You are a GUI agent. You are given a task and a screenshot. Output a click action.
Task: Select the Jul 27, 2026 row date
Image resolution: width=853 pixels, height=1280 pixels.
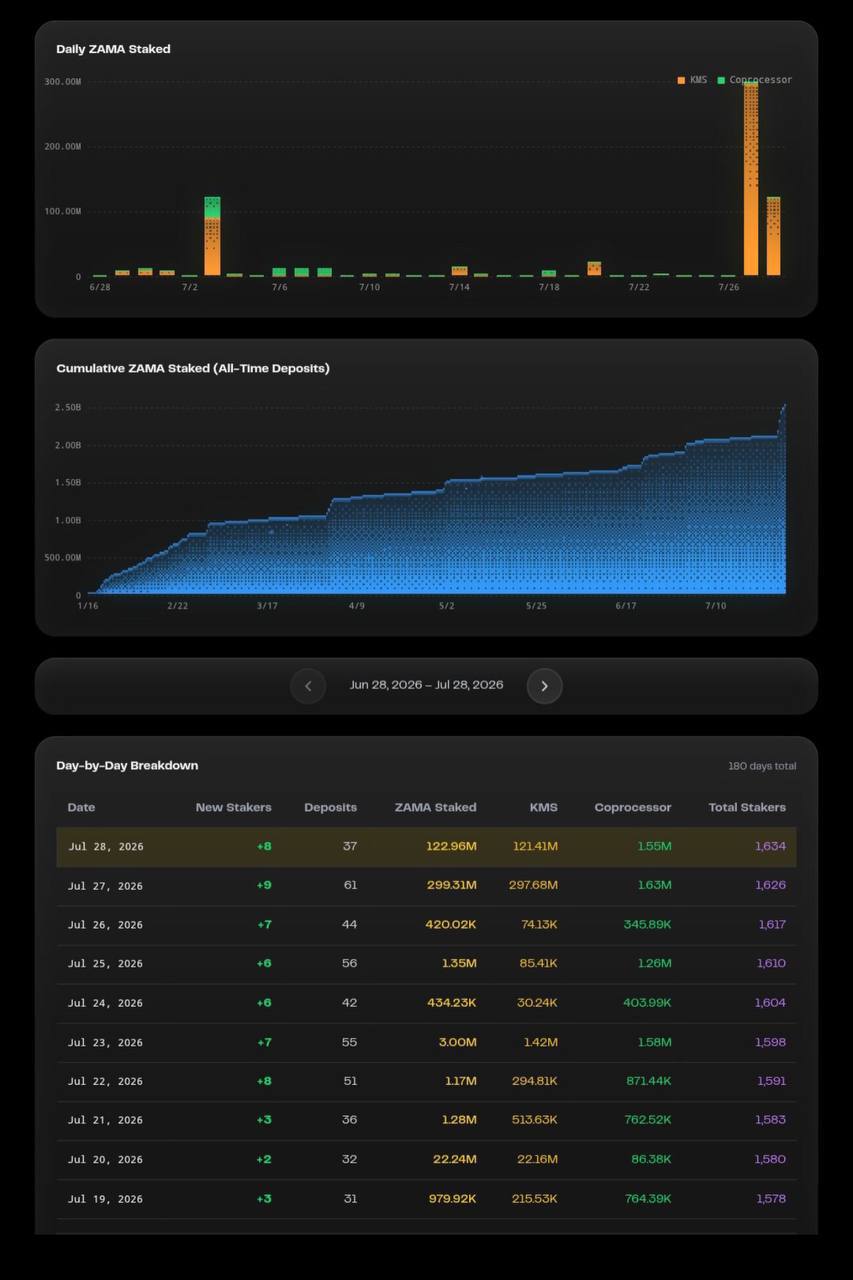(x=106, y=885)
